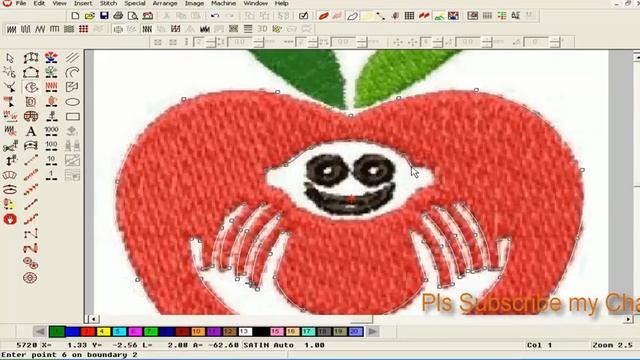
Task: Select the red motif fill stitch icon
Action: pyautogui.click(x=84, y=29)
